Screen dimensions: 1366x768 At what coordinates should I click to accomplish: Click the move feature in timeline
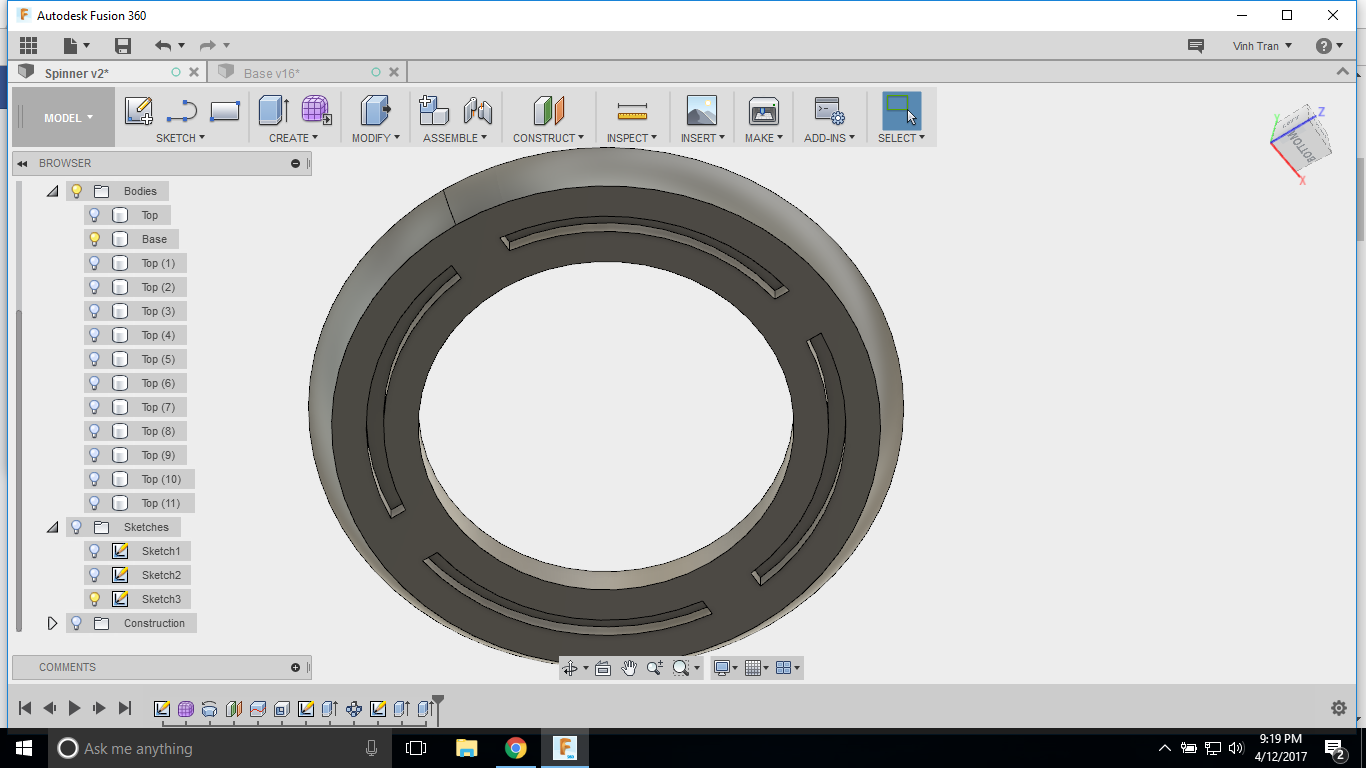click(x=354, y=709)
